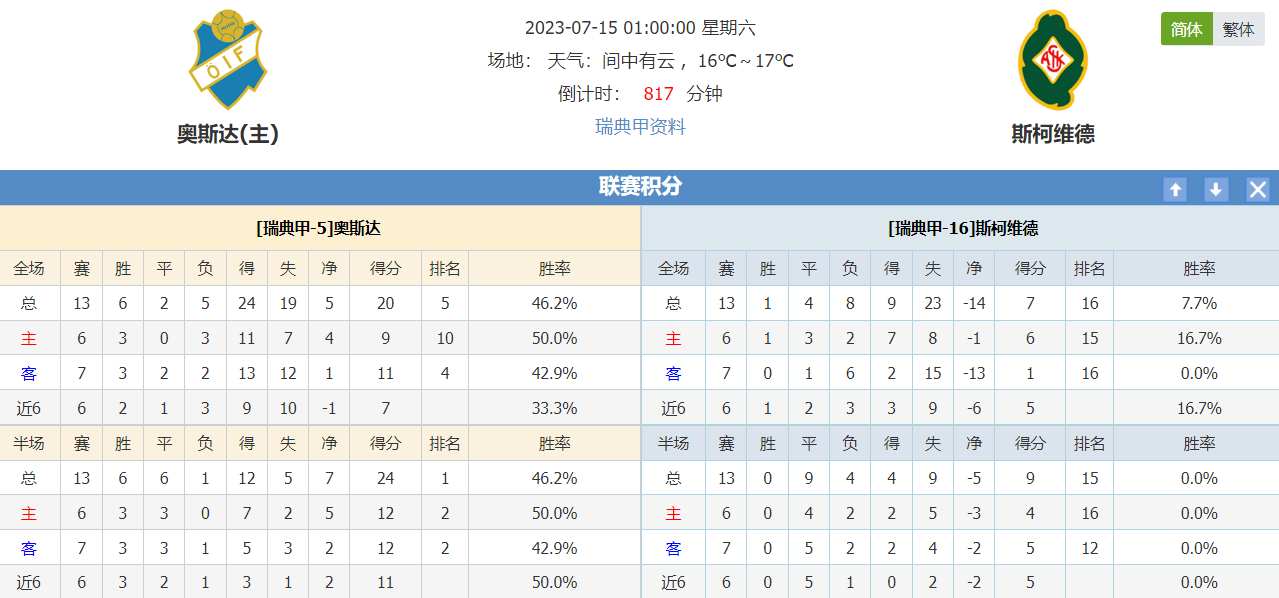This screenshot has height=598, width=1279.
Task: Click the 排名 column header in 斯柯维德 full-time table
Action: click(1090, 268)
